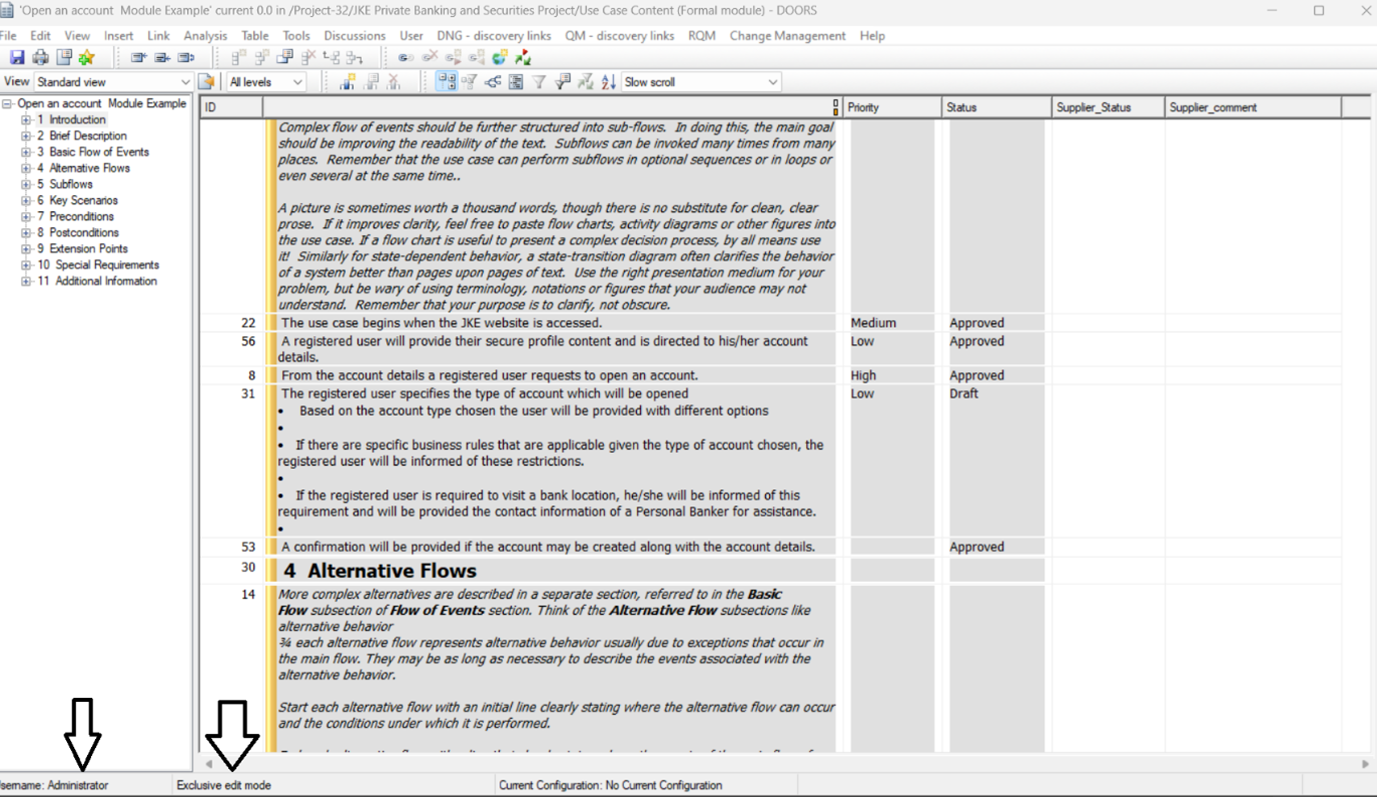1377x797 pixels.
Task: Click the A-Z sort icon
Action: click(x=609, y=82)
